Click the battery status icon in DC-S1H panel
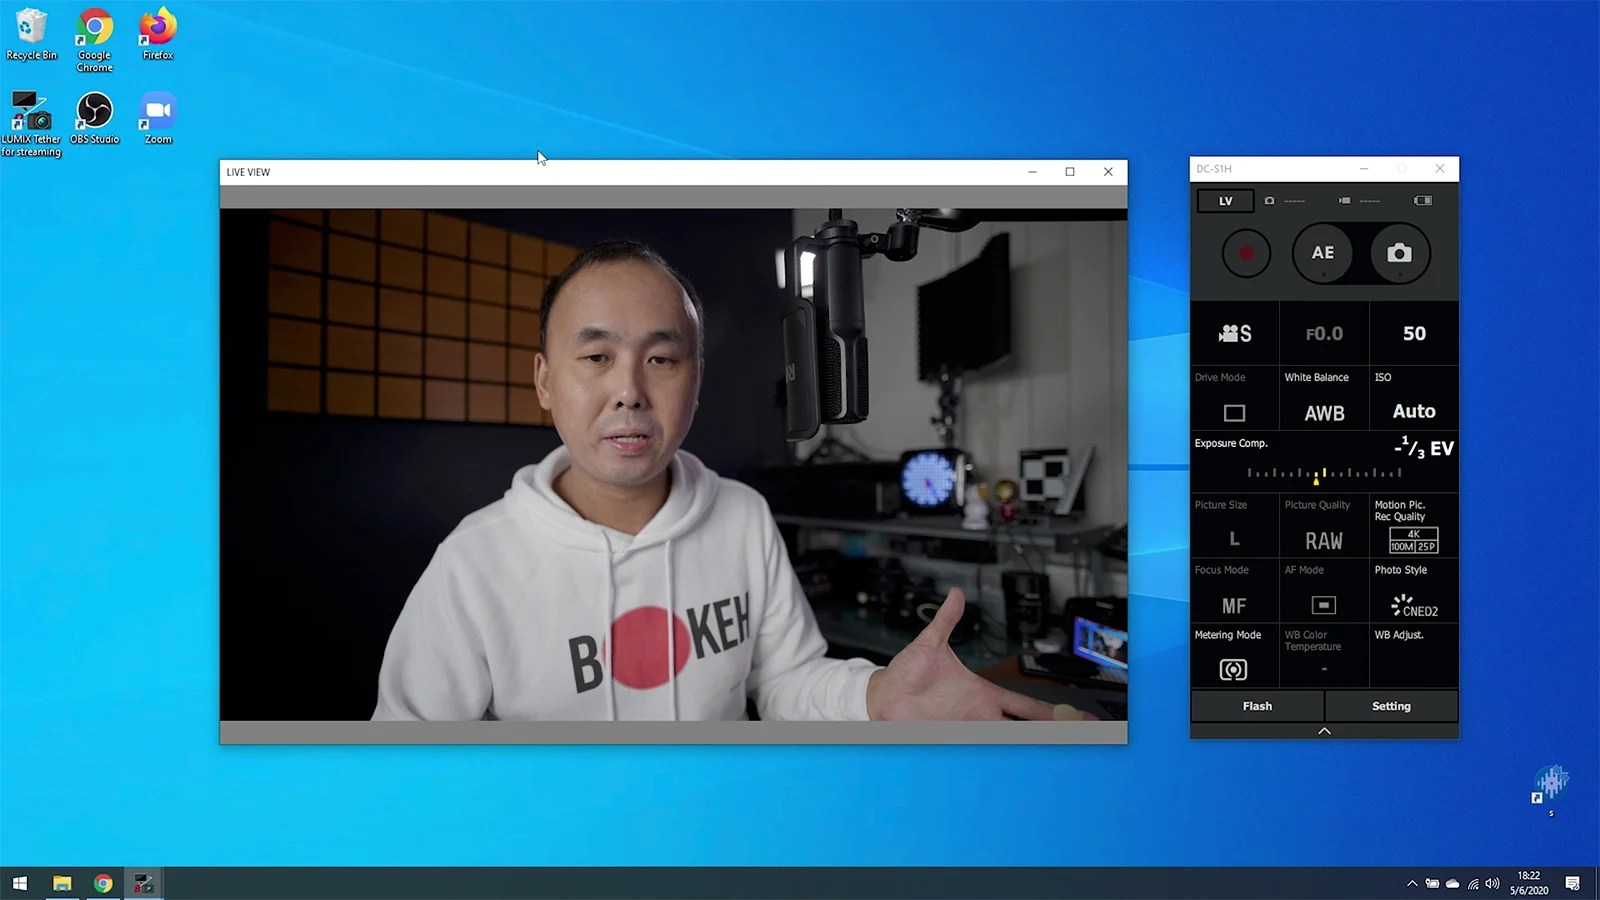Screen dimensions: 1600x900 [1424, 200]
